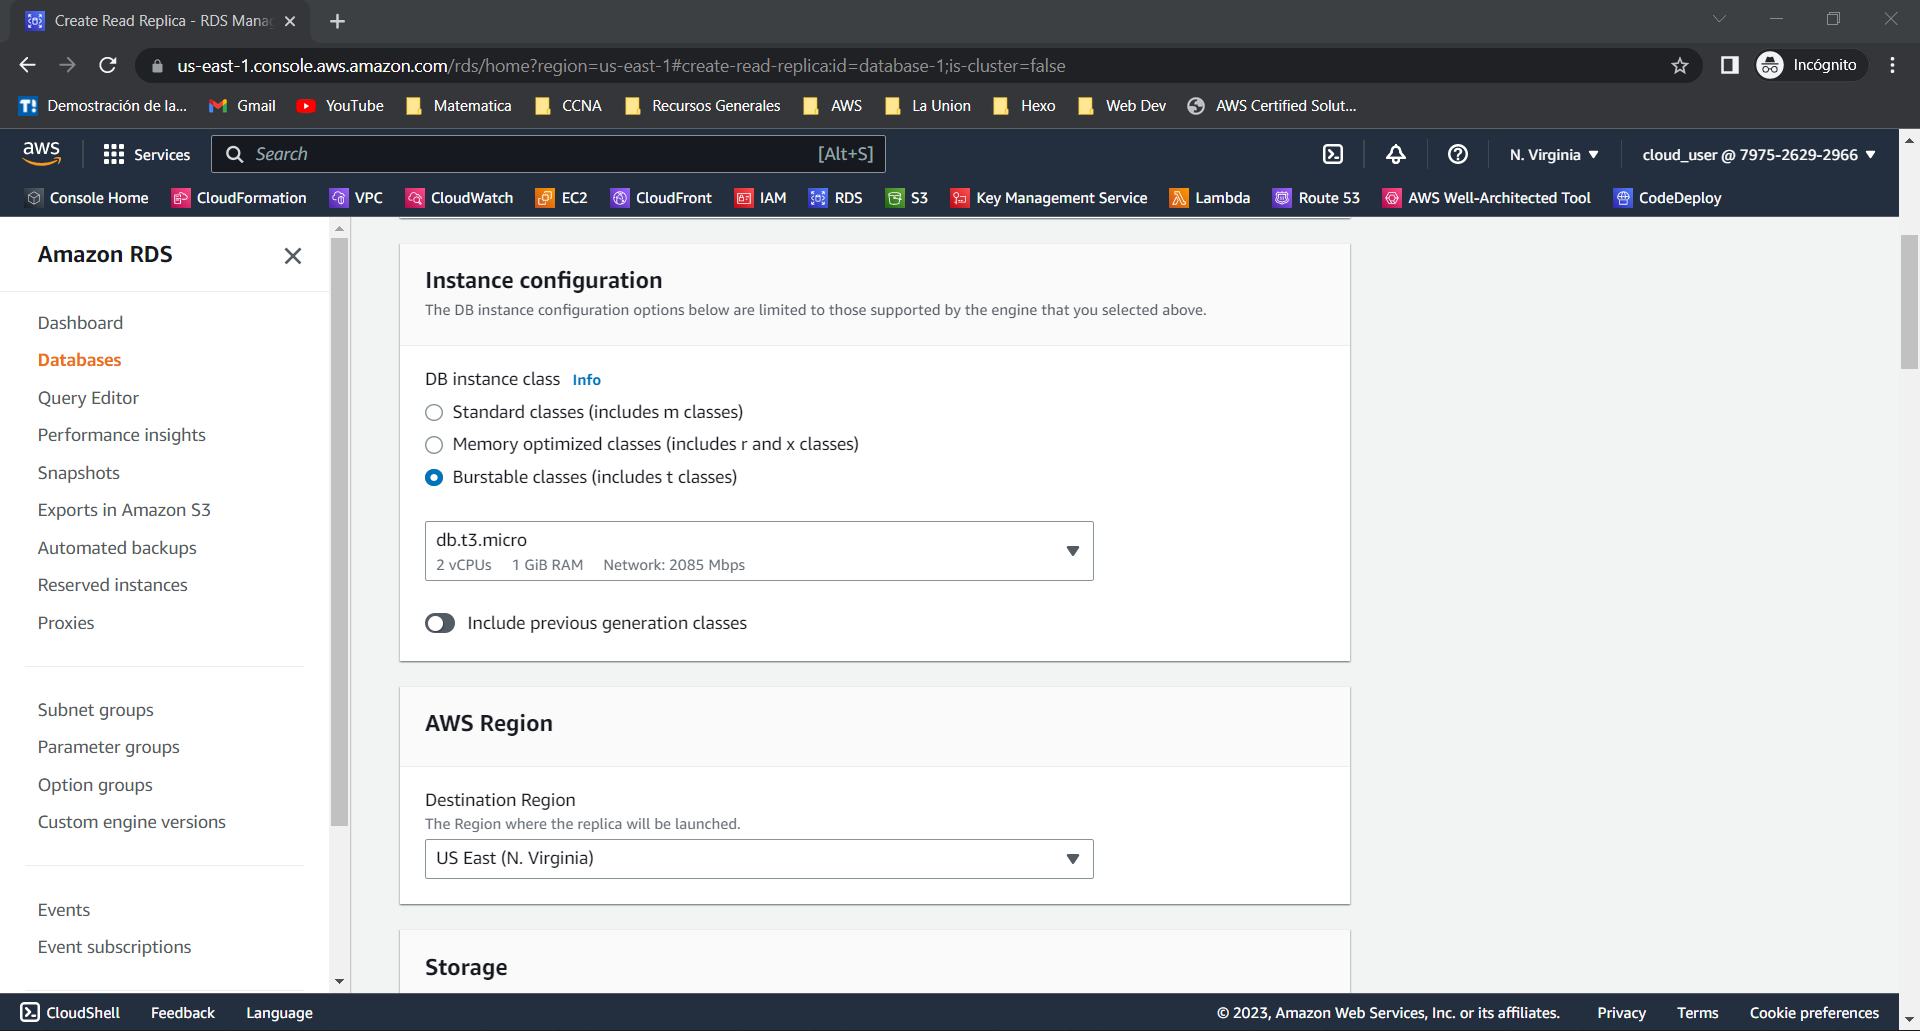1920x1031 pixels.
Task: Open EC2 service shortcut
Action: 562,198
